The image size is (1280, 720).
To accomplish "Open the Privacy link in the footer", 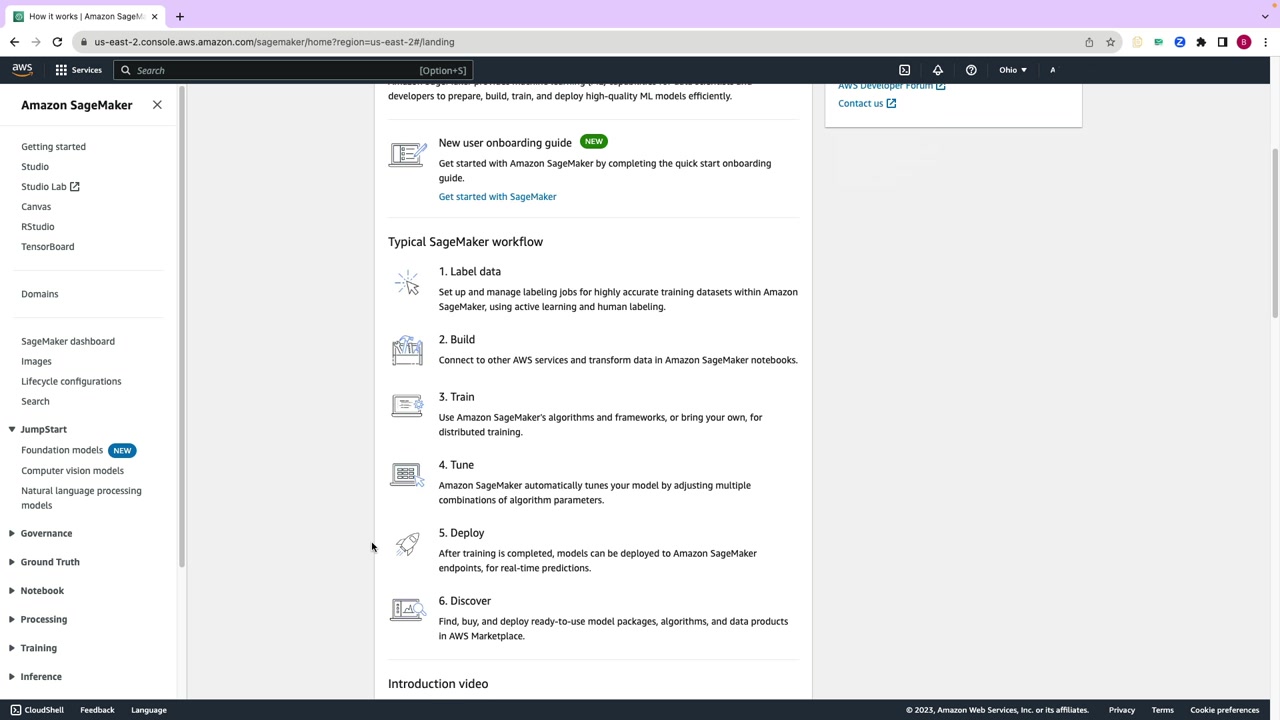I will (1121, 710).
